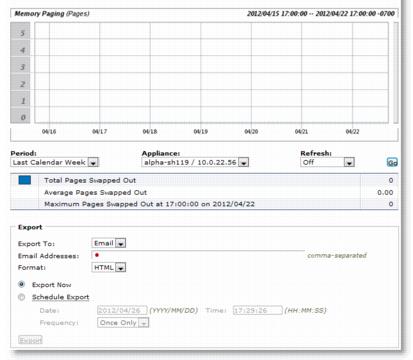The width and height of the screenshot is (413, 360).
Task: Open the Format dropdown showing HTML
Action: [x=109, y=267]
